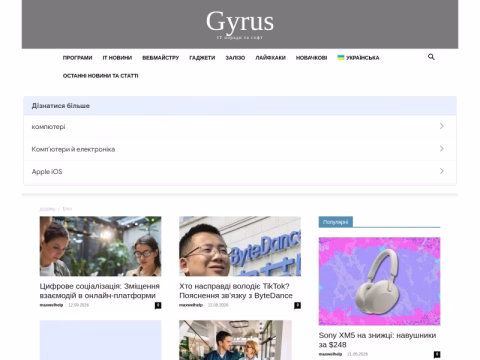Open comments badge on digital socialization article
This screenshot has height=360, width=480.
(x=158, y=305)
